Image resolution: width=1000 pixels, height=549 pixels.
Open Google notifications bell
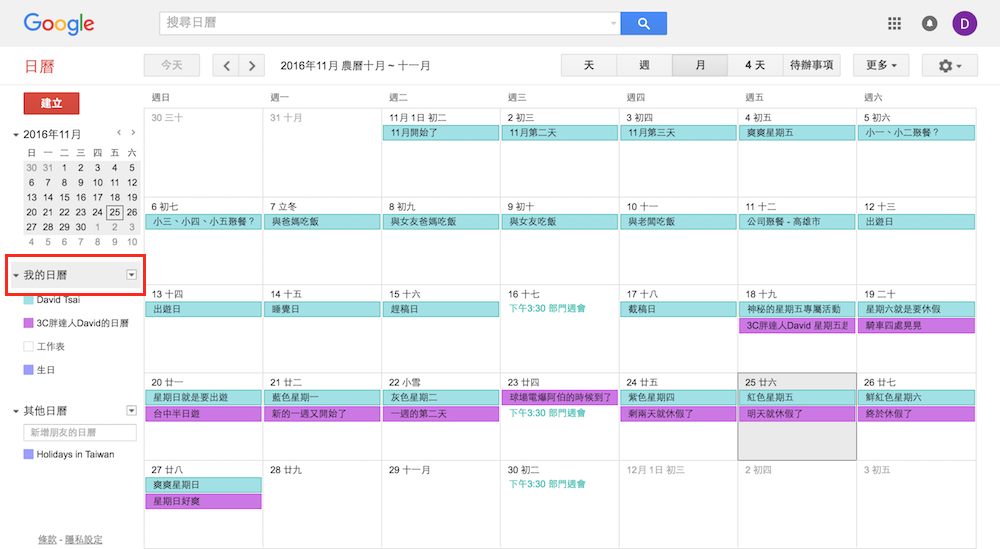pyautogui.click(x=930, y=24)
